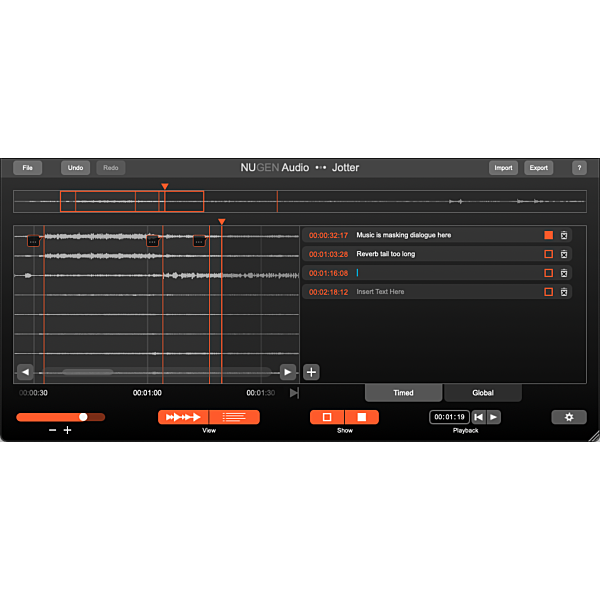This screenshot has width=600, height=600.
Task: Click the overview playhead triangle at top
Action: coord(165,186)
